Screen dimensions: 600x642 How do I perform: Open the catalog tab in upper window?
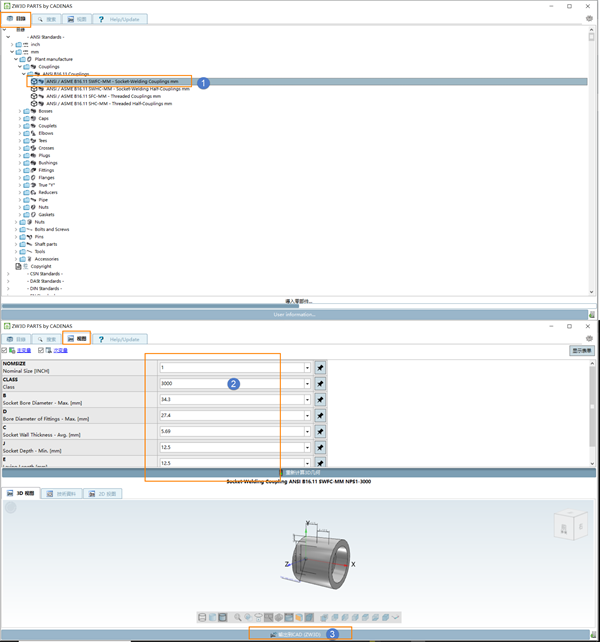[x=16, y=19]
